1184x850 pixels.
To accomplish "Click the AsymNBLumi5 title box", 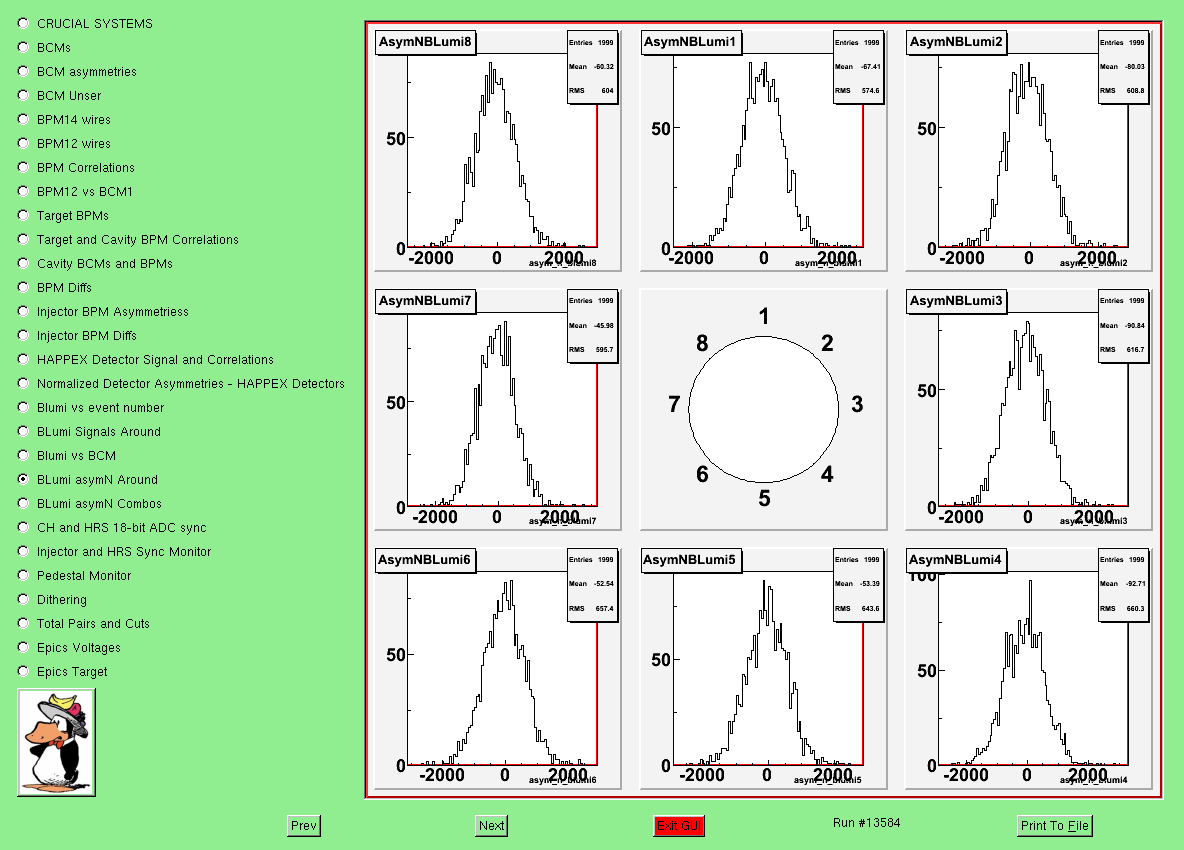I will (x=691, y=560).
